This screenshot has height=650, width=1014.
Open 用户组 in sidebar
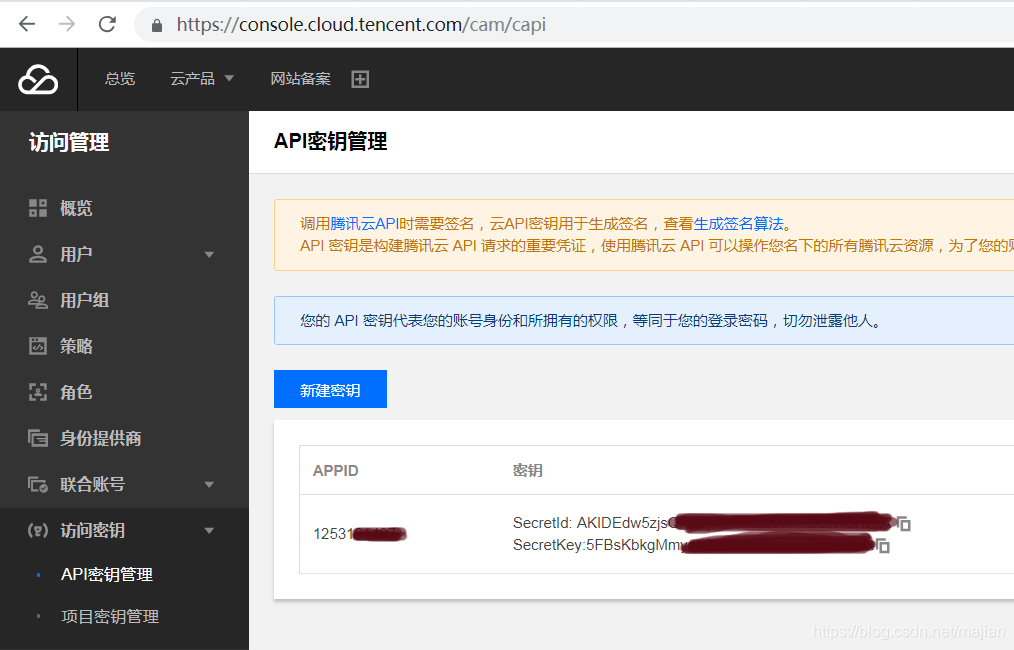(84, 300)
